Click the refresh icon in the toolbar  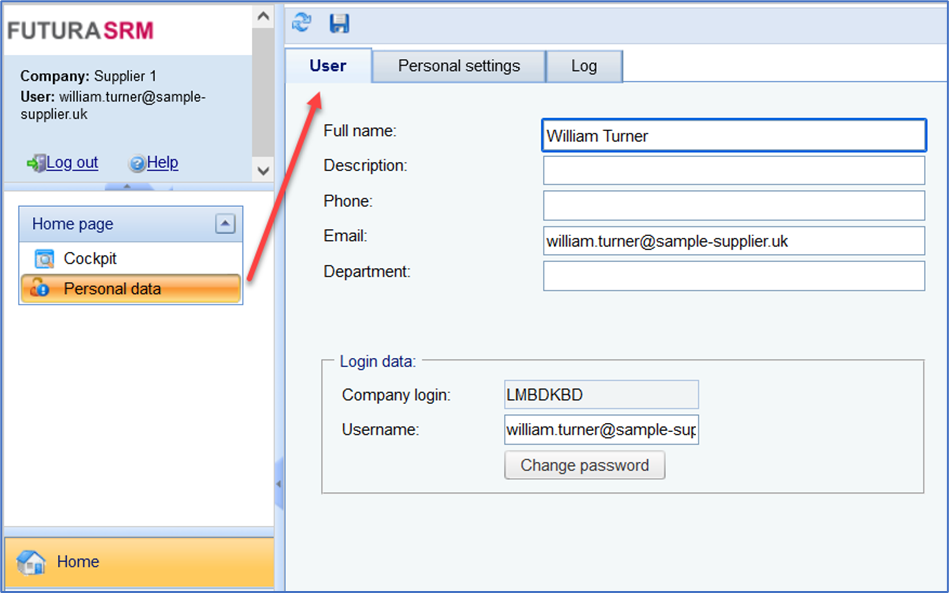coord(302,22)
